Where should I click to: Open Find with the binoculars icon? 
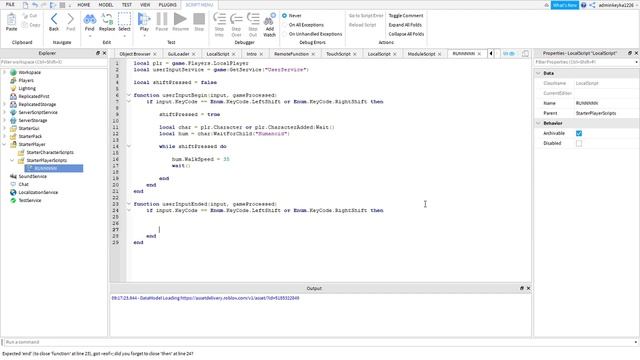pyautogui.click(x=89, y=19)
